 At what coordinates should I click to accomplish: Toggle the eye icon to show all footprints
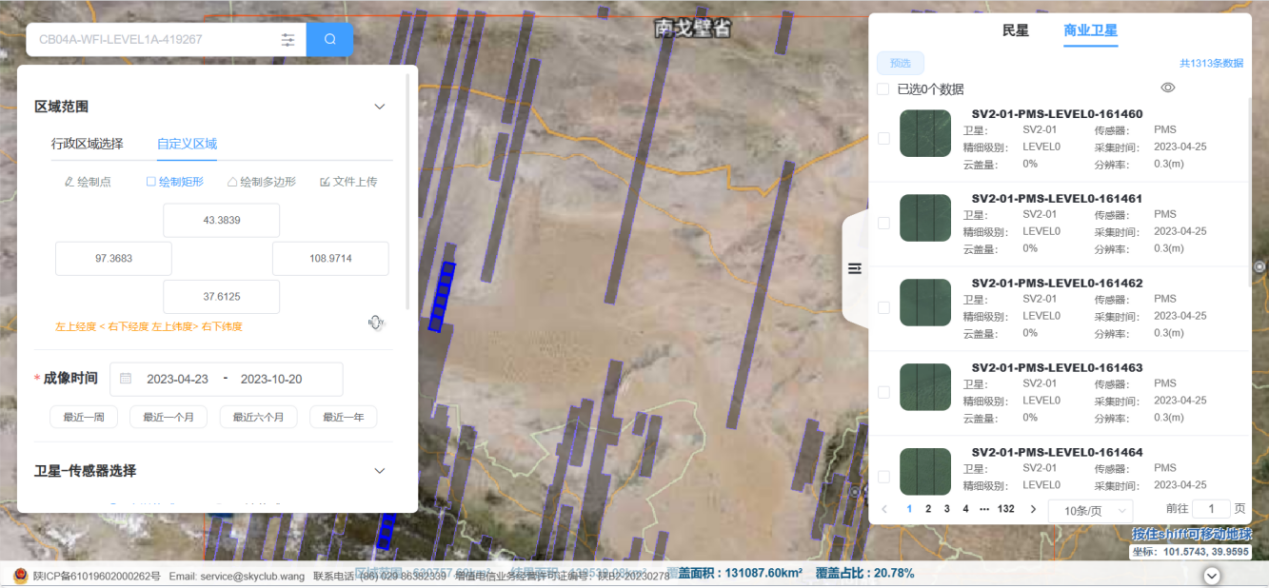[x=1167, y=88]
